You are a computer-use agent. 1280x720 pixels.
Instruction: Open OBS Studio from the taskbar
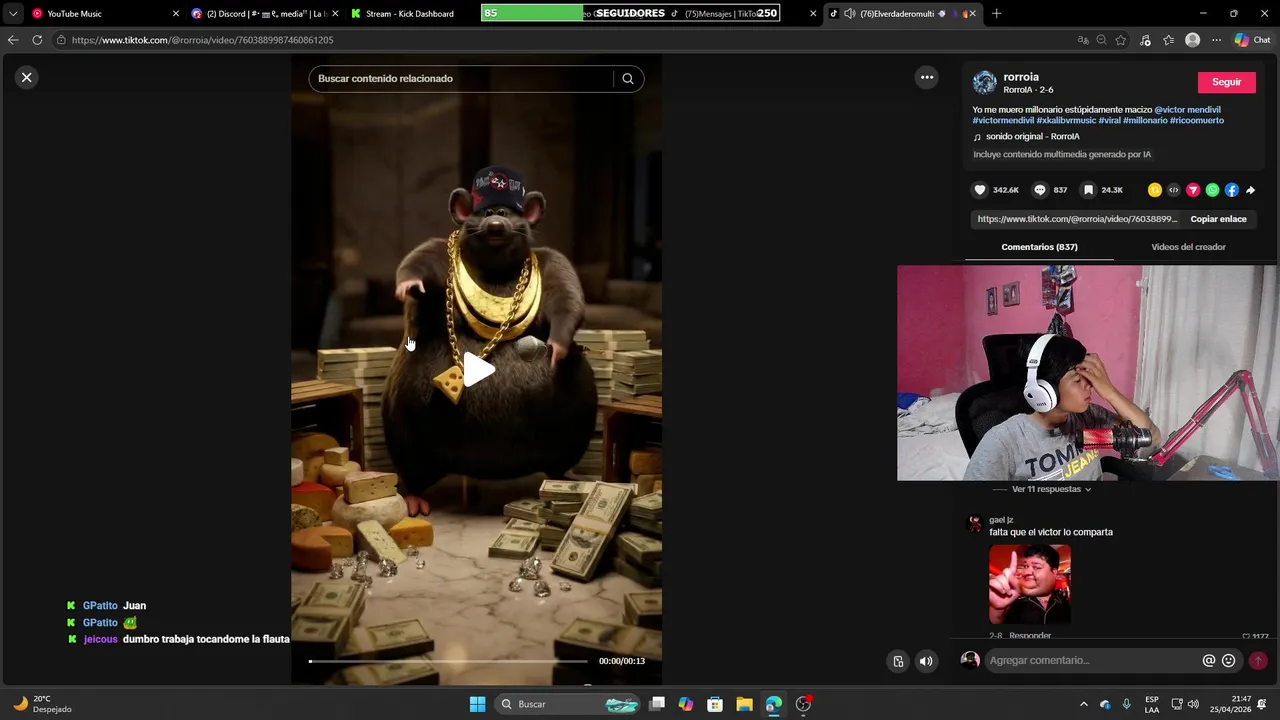point(803,704)
